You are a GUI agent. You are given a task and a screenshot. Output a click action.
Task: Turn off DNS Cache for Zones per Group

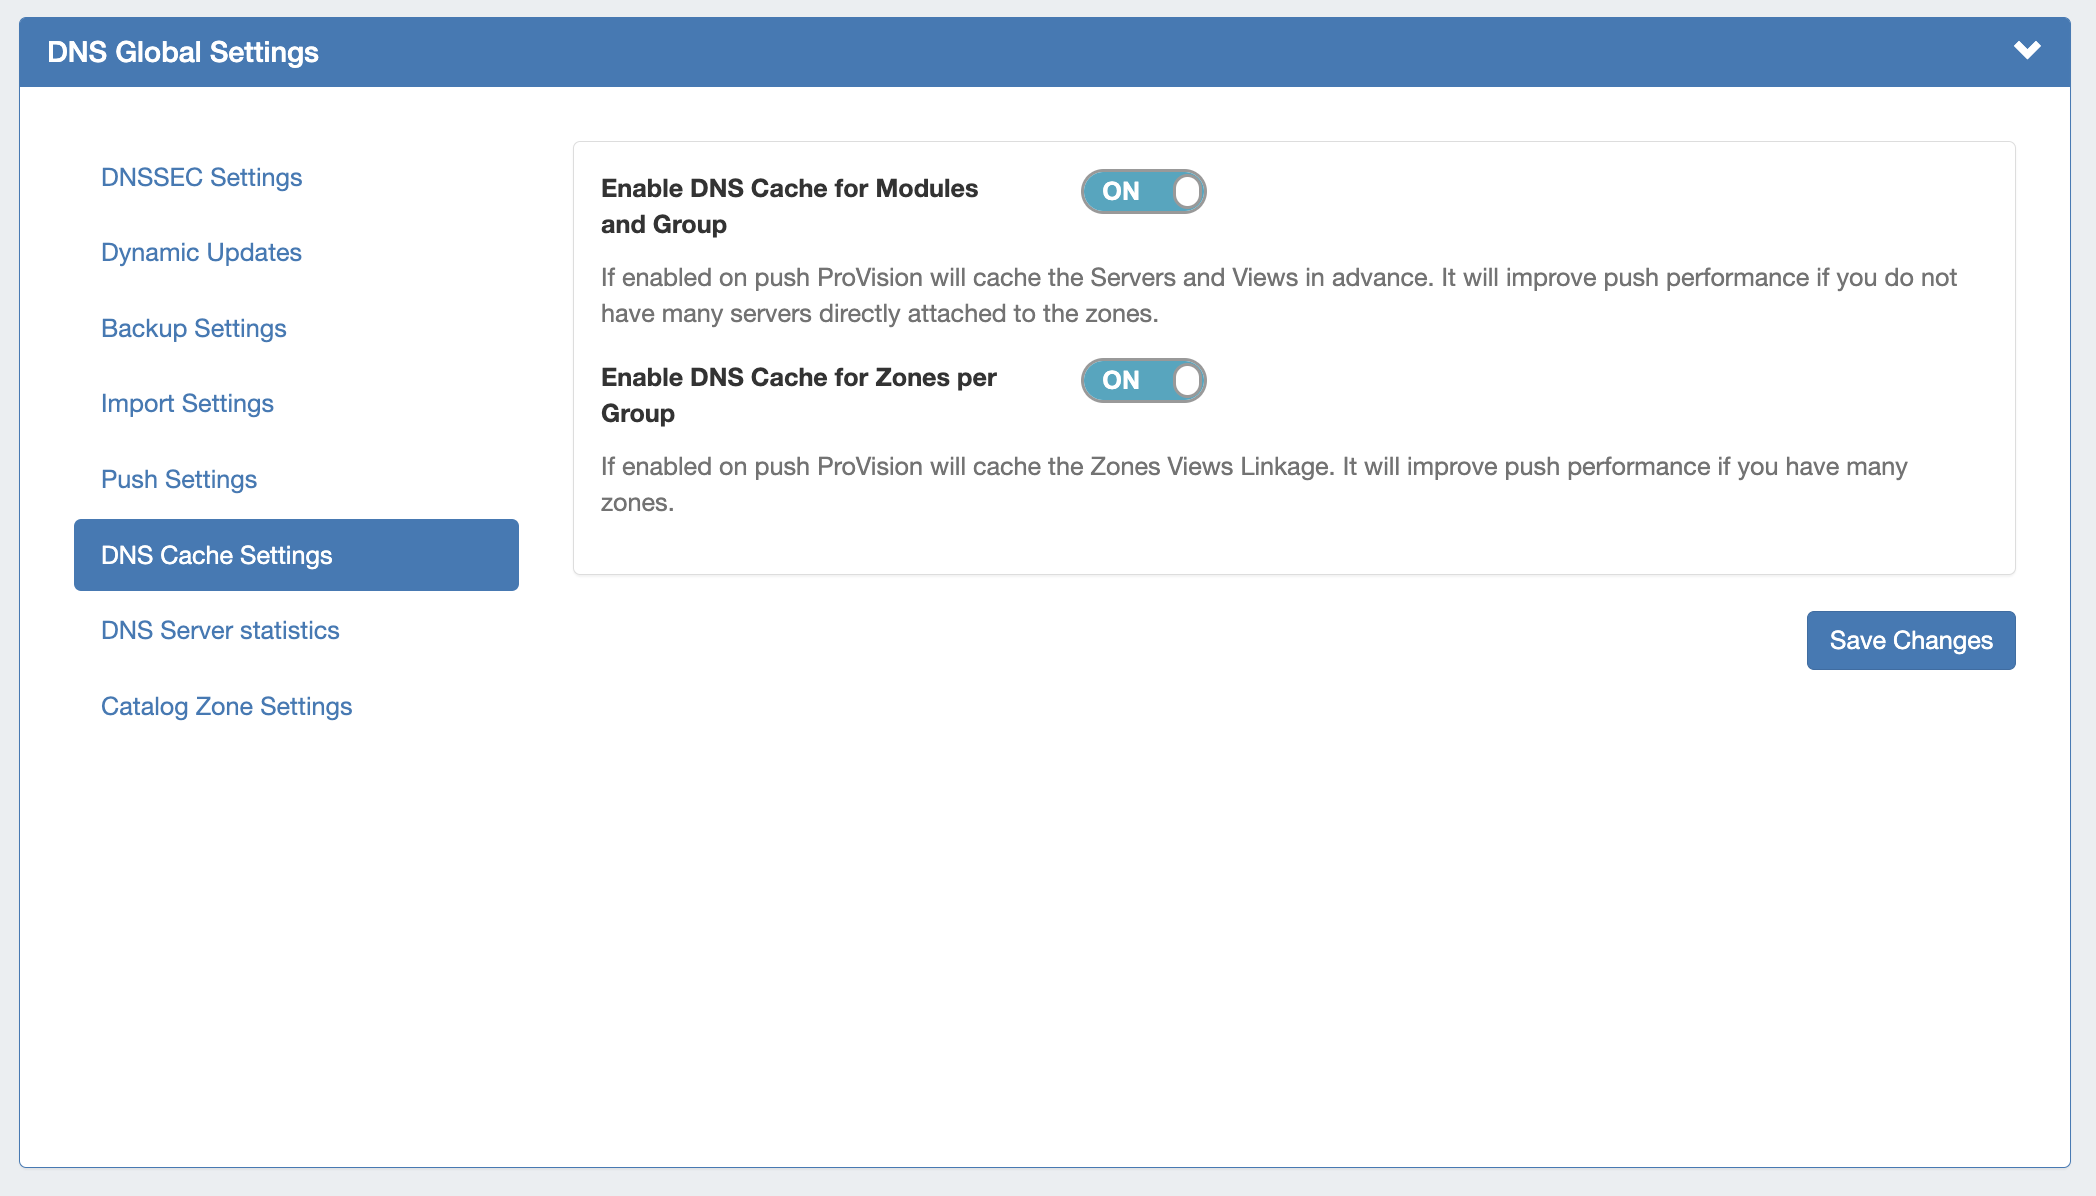[1143, 380]
